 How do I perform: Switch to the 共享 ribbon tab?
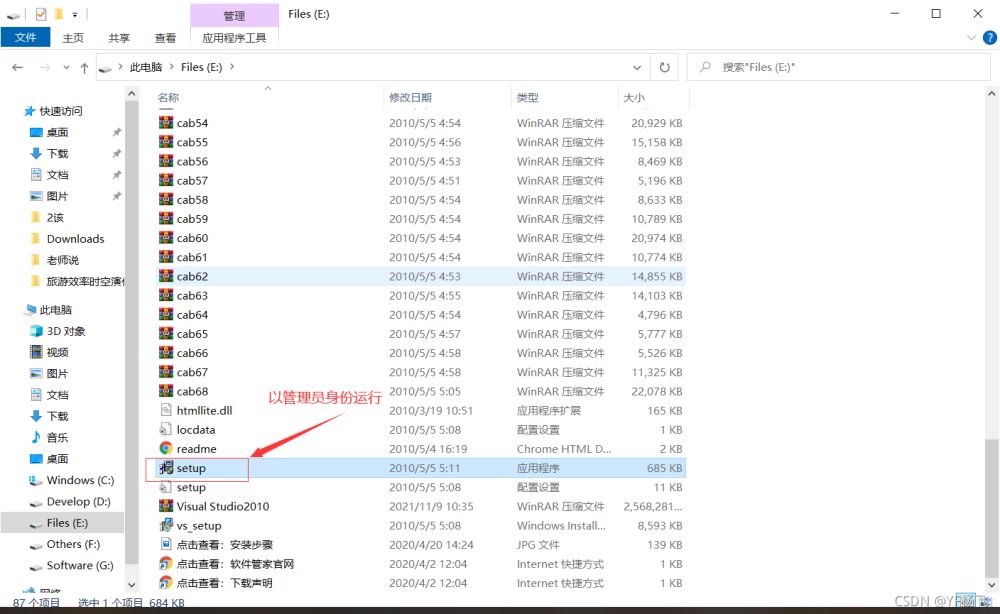[119, 38]
